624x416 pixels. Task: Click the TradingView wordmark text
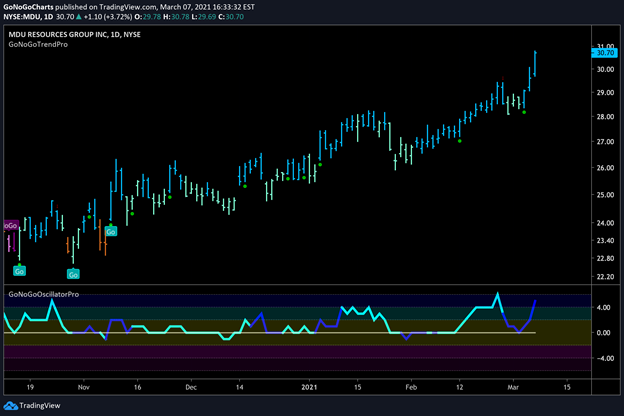[x=40, y=406]
